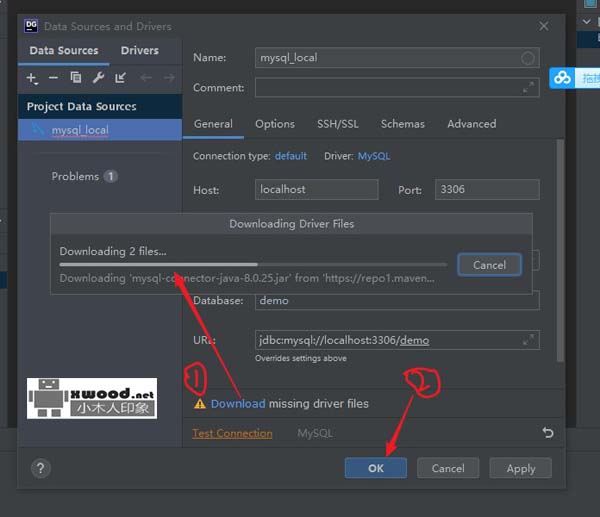Open the Connection type default dropdown link
The height and width of the screenshot is (517, 600).
click(x=291, y=156)
